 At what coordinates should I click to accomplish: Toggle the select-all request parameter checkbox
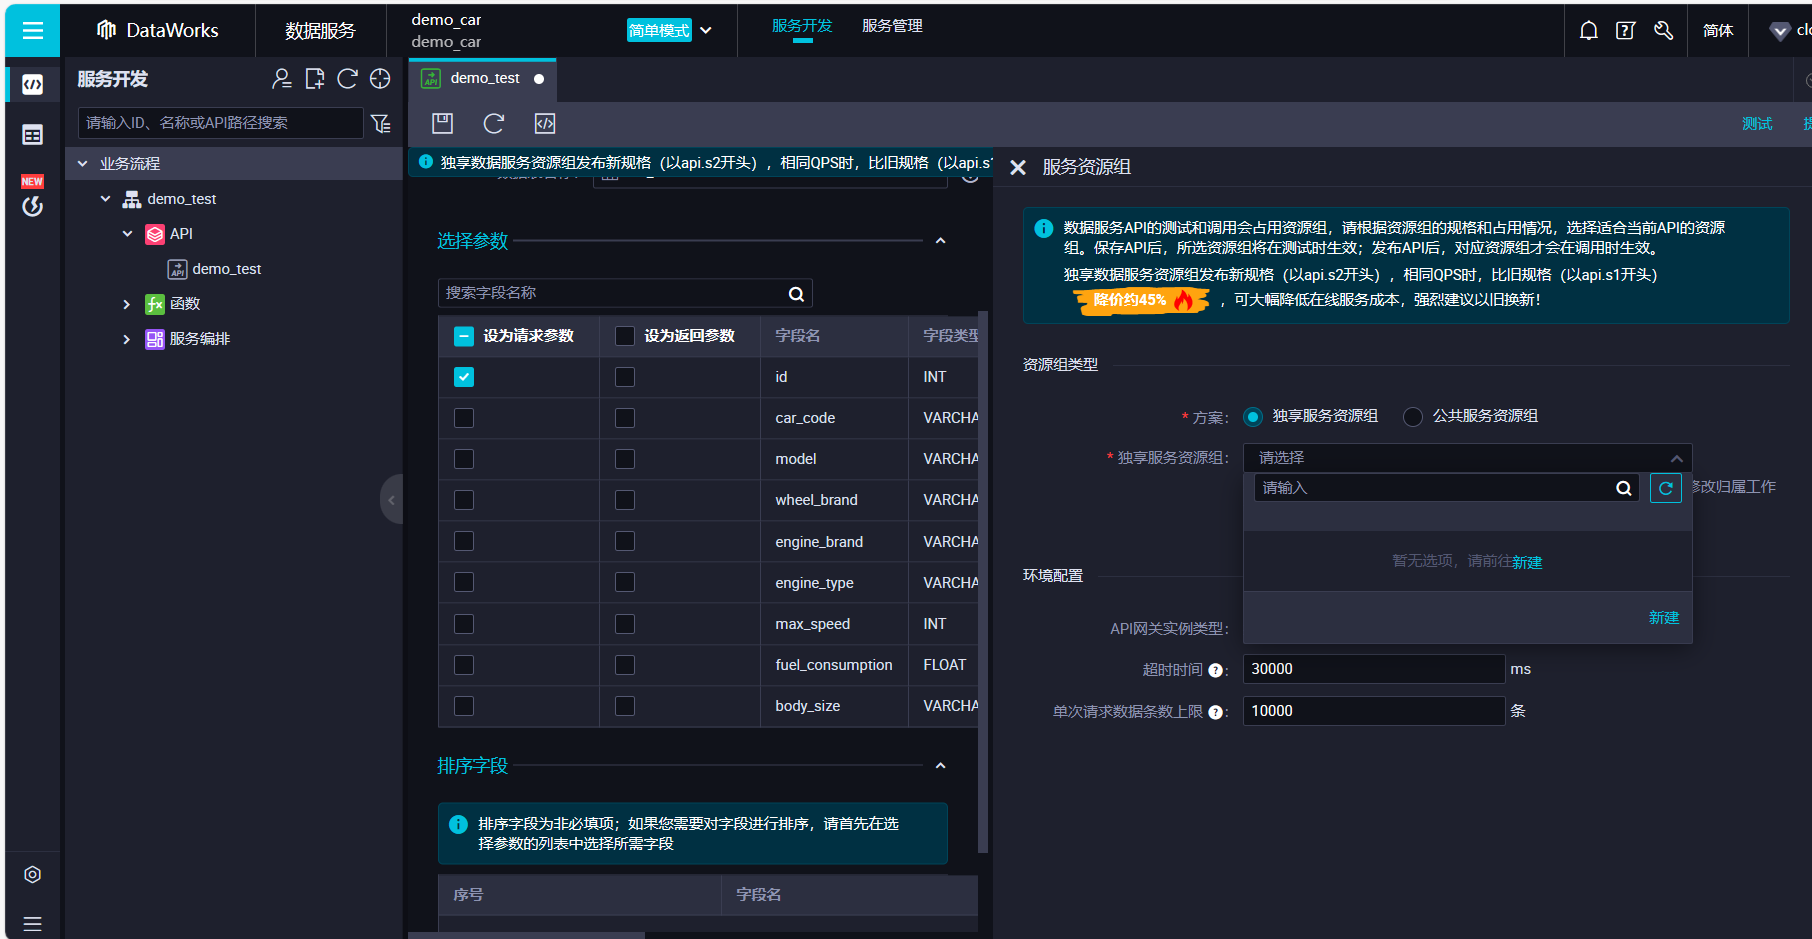coord(464,336)
